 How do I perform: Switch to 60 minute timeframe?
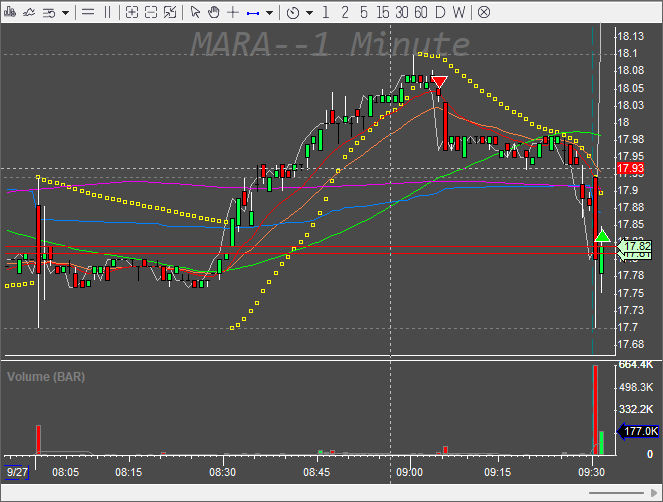421,13
